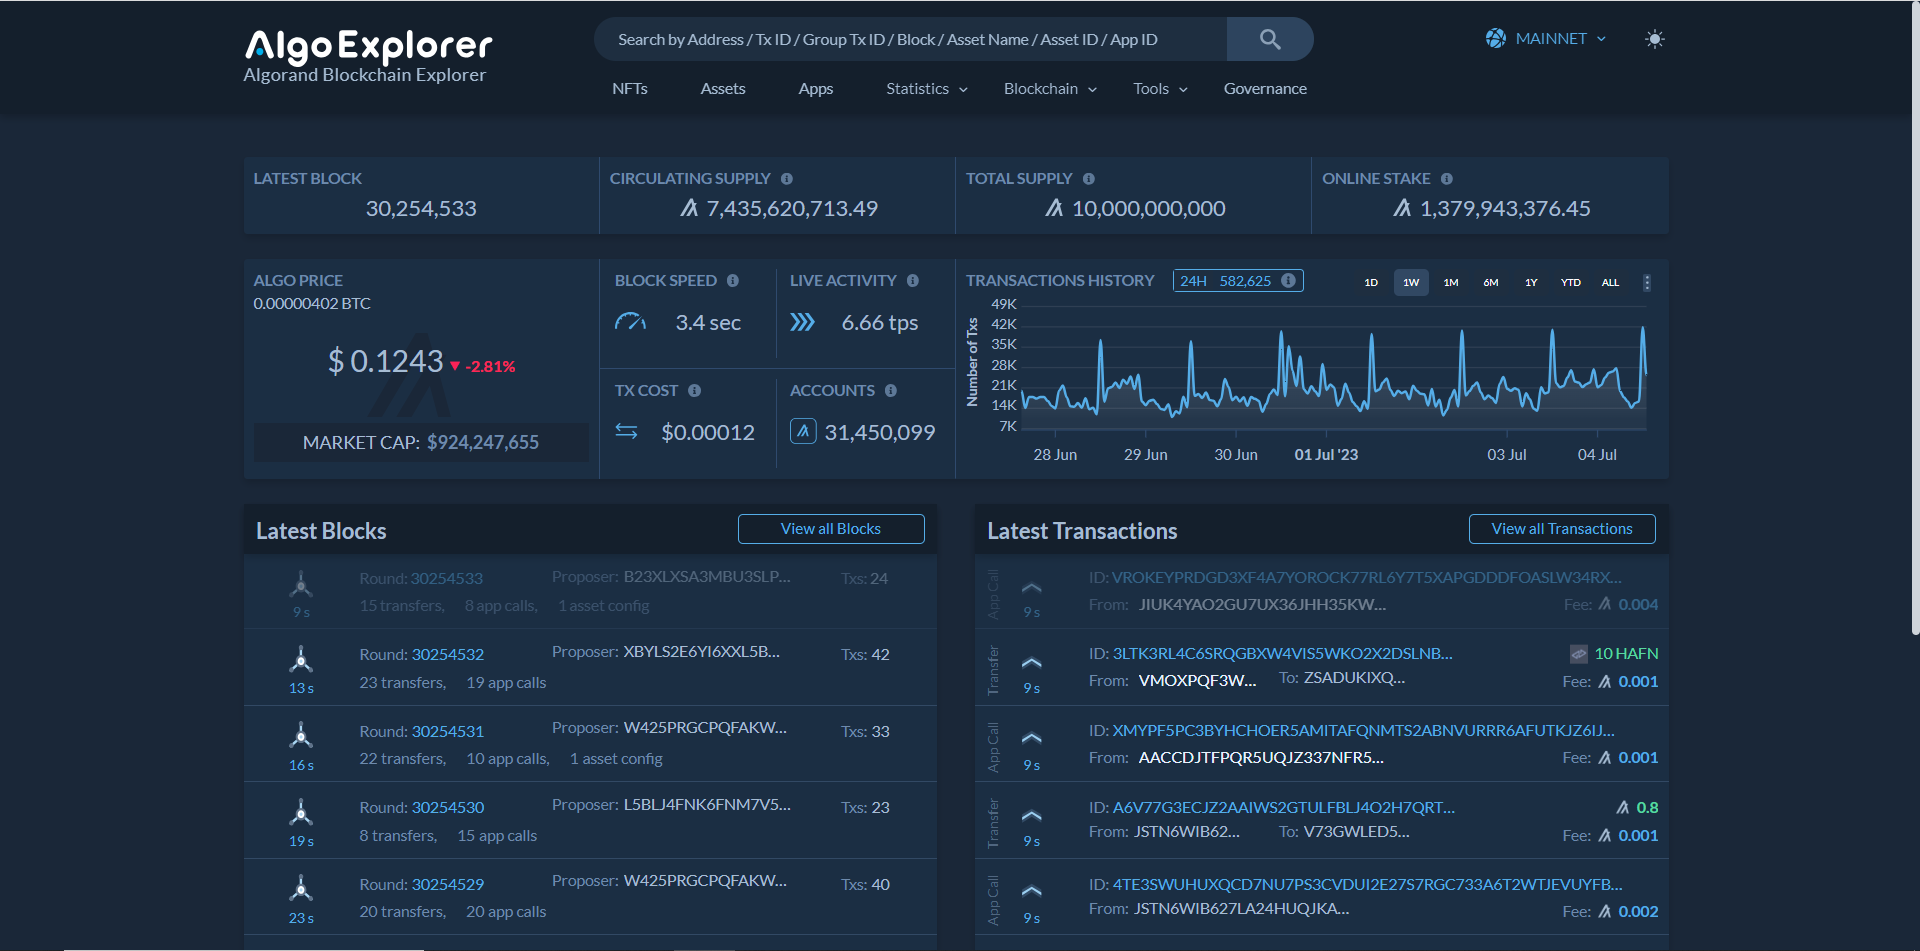The width and height of the screenshot is (1920, 951).
Task: Open round 30254530 link
Action: (x=448, y=808)
